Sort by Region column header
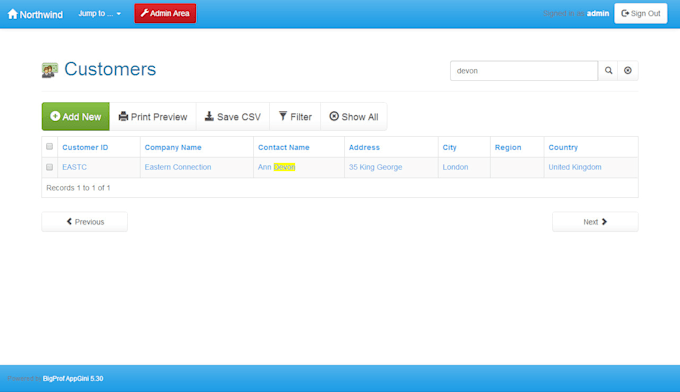Screen dimensions: 680x392 pyautogui.click(x=508, y=147)
